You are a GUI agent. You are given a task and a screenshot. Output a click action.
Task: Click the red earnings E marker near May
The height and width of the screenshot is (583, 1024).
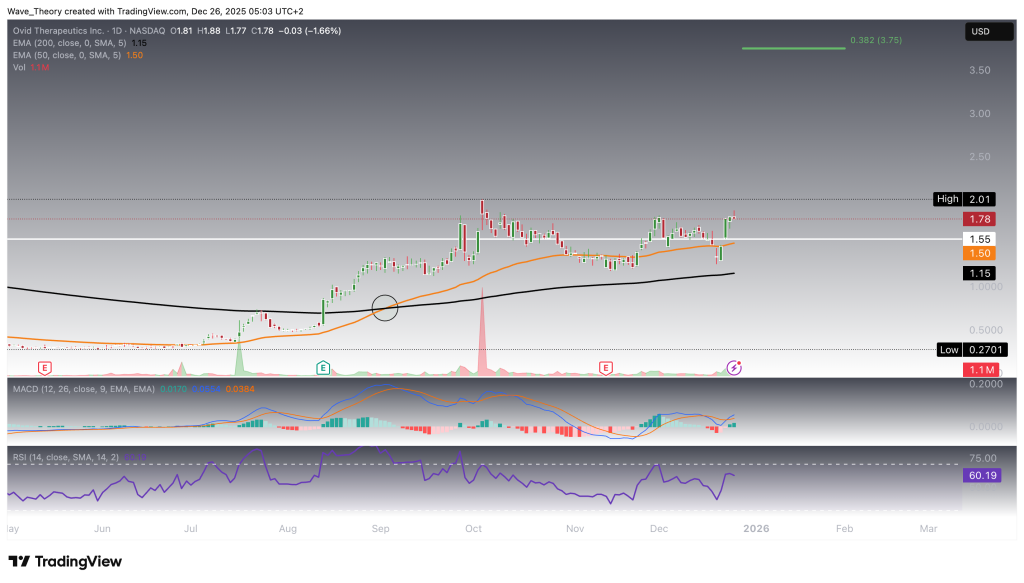point(43,367)
